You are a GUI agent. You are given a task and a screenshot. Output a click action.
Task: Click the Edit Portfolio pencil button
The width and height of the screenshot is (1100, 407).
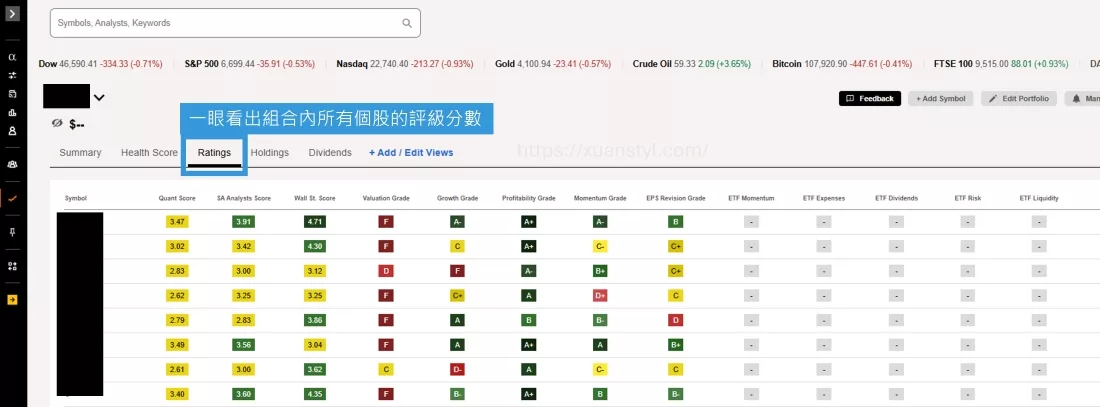(1018, 99)
